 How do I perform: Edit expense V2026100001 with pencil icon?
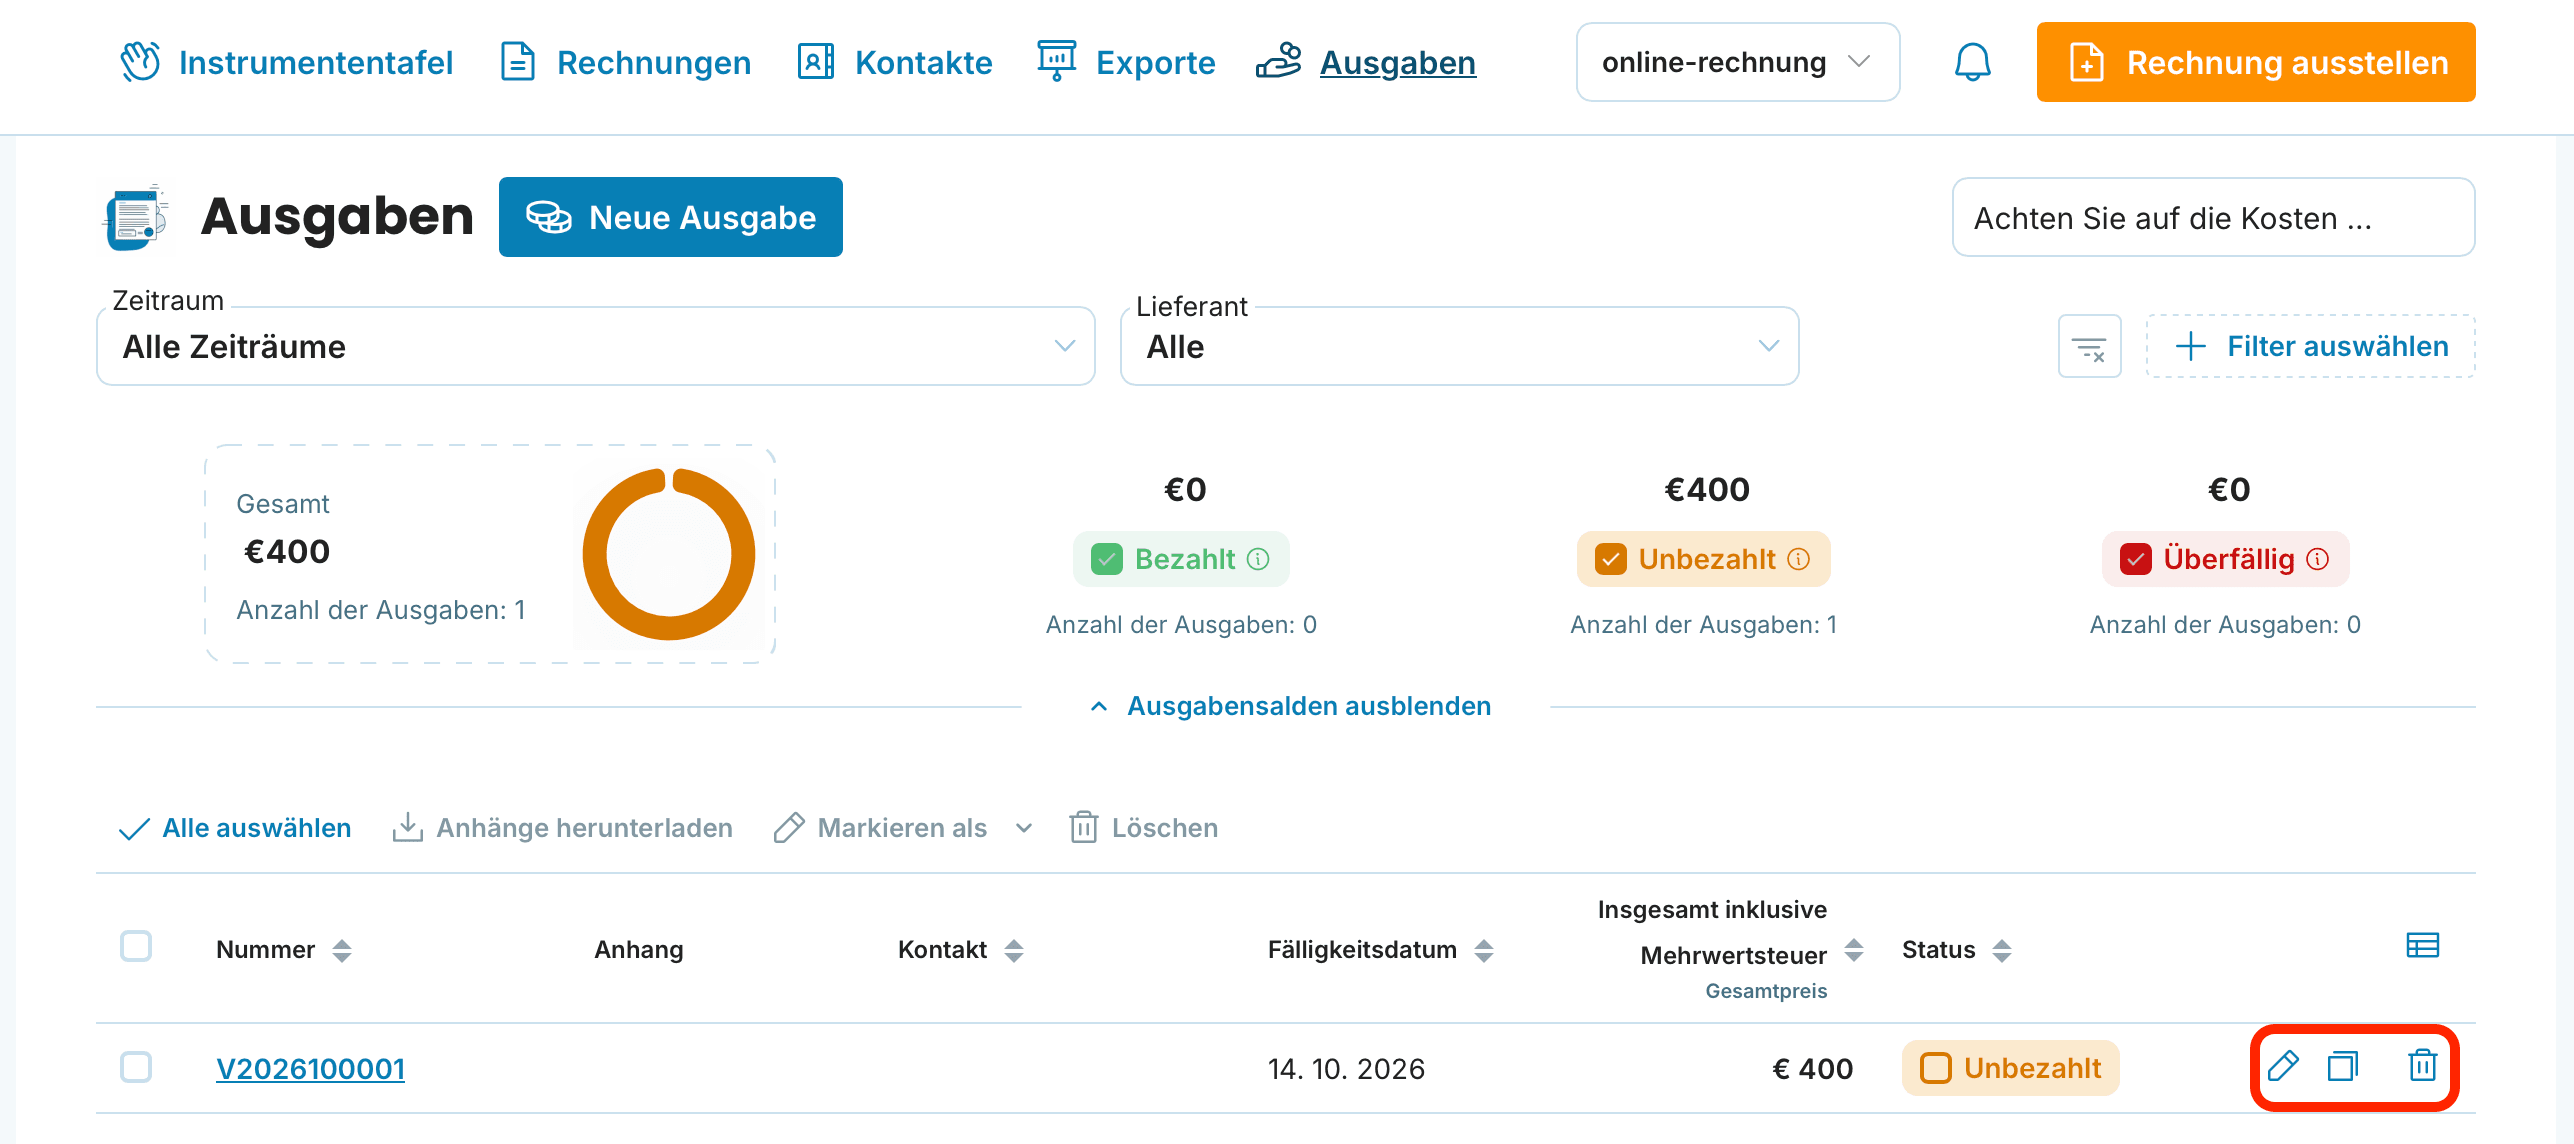(2283, 1066)
